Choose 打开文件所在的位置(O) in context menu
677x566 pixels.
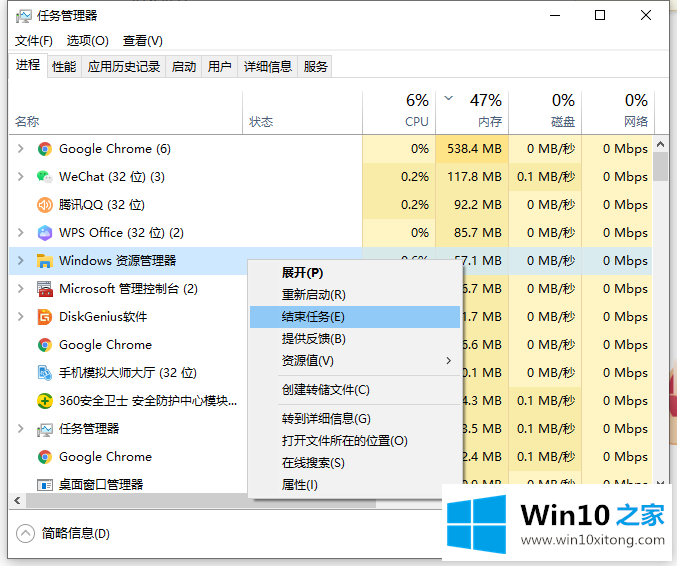[355, 441]
